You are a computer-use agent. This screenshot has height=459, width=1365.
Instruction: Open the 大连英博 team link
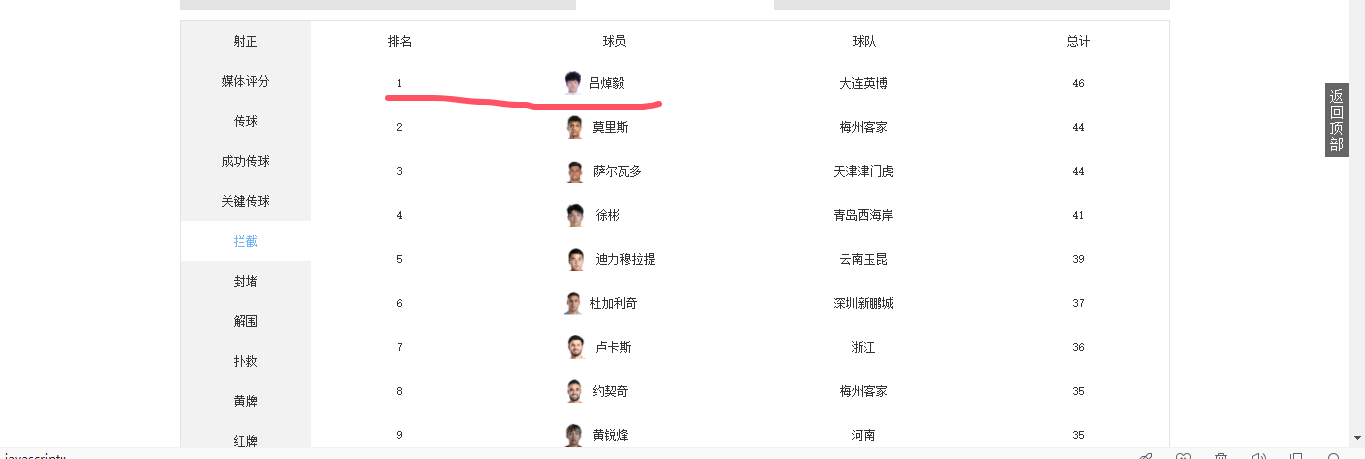tap(863, 83)
